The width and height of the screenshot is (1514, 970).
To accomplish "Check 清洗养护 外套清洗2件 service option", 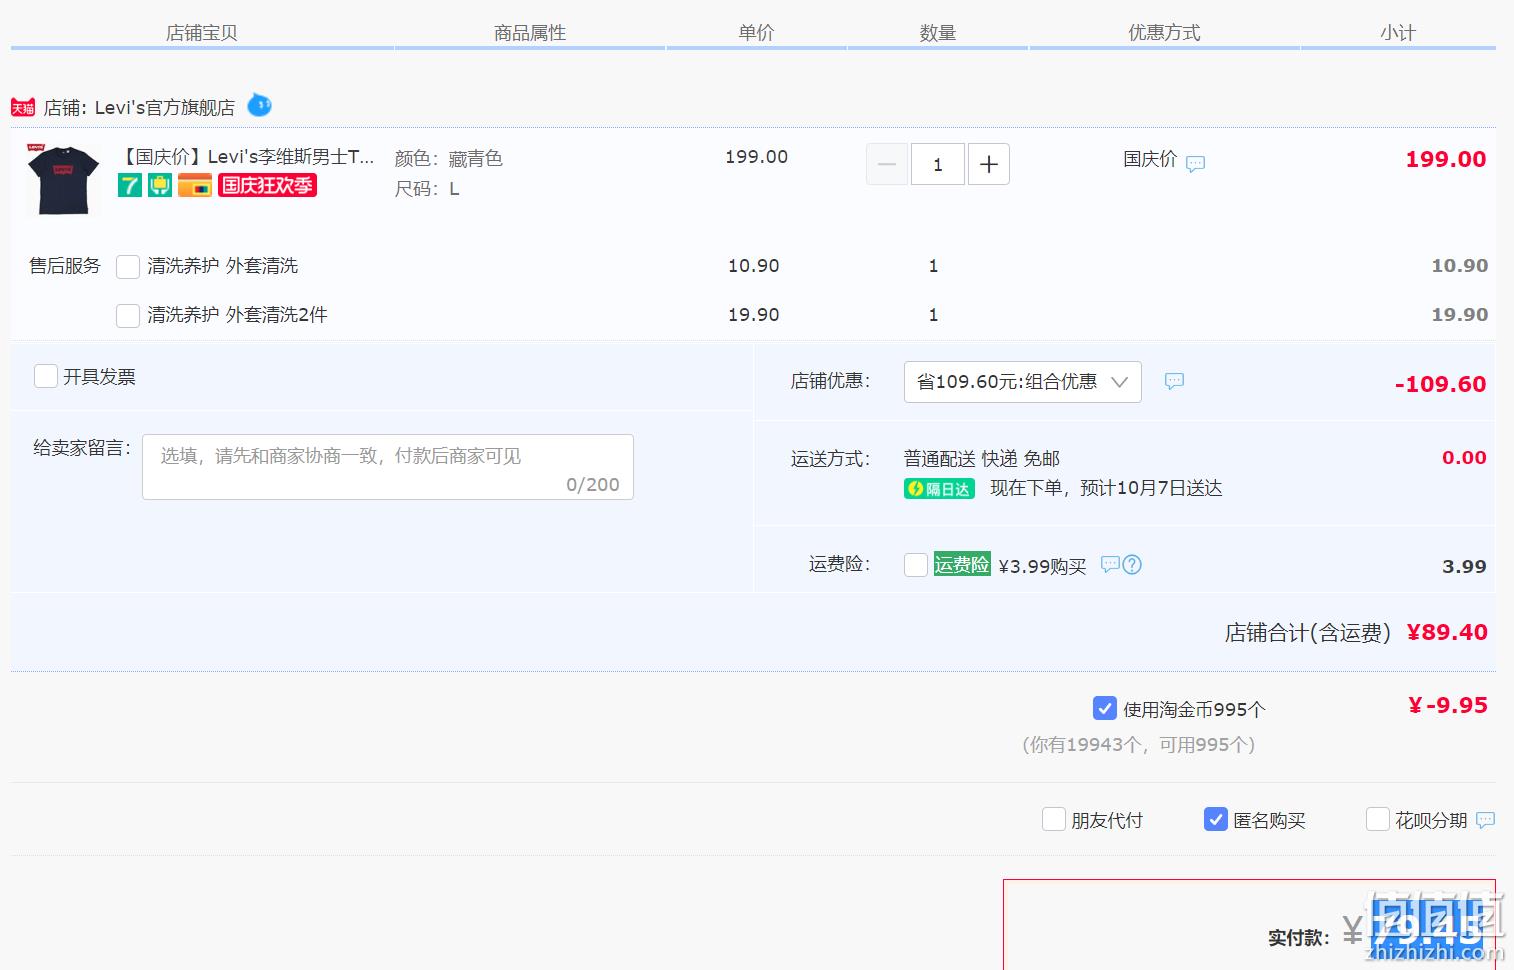I will 128,316.
